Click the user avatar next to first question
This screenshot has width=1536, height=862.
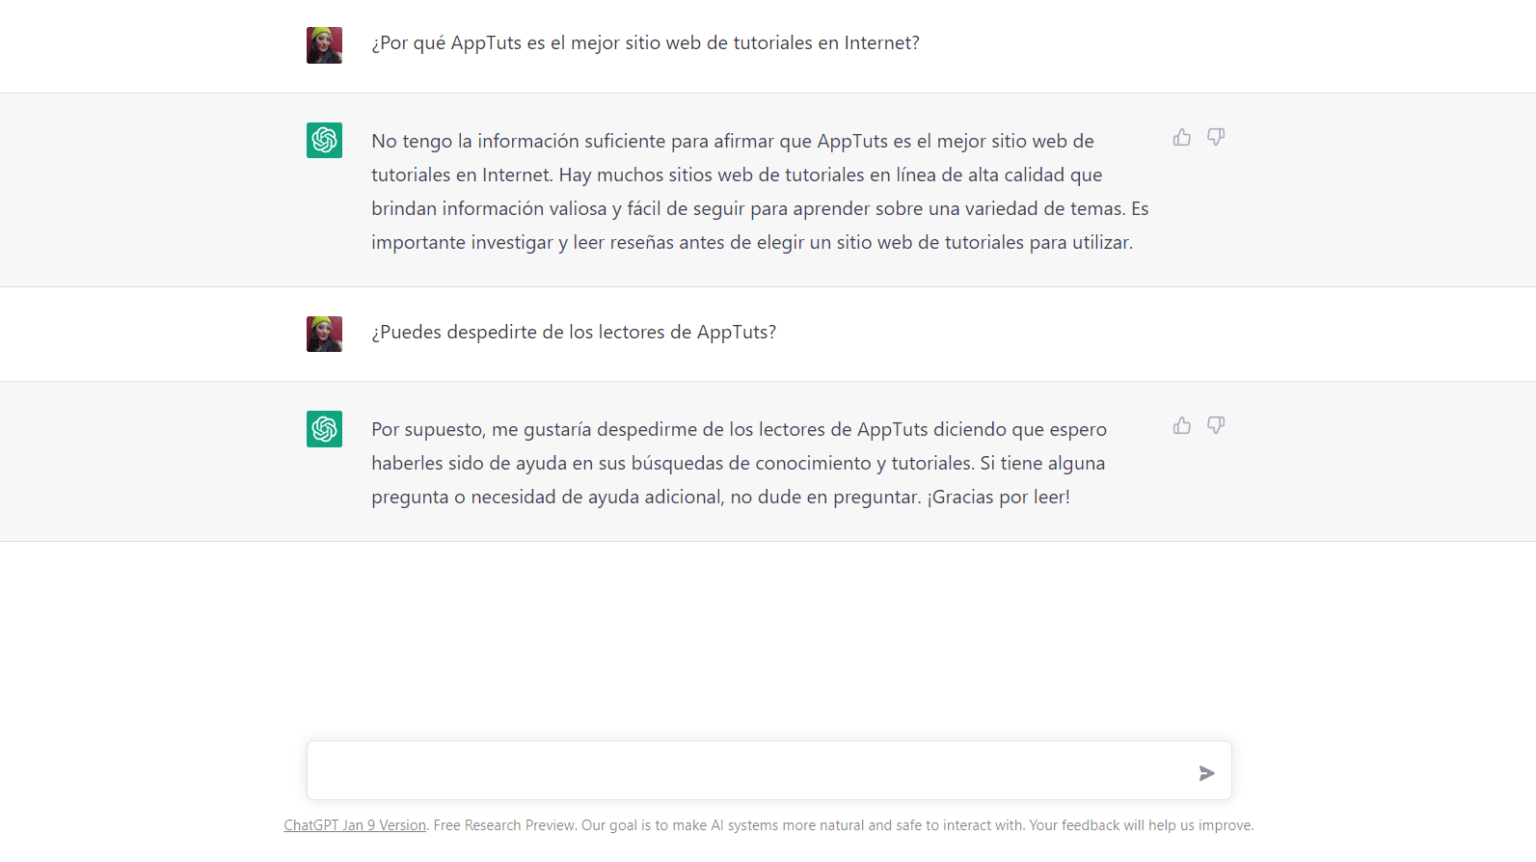tap(324, 44)
